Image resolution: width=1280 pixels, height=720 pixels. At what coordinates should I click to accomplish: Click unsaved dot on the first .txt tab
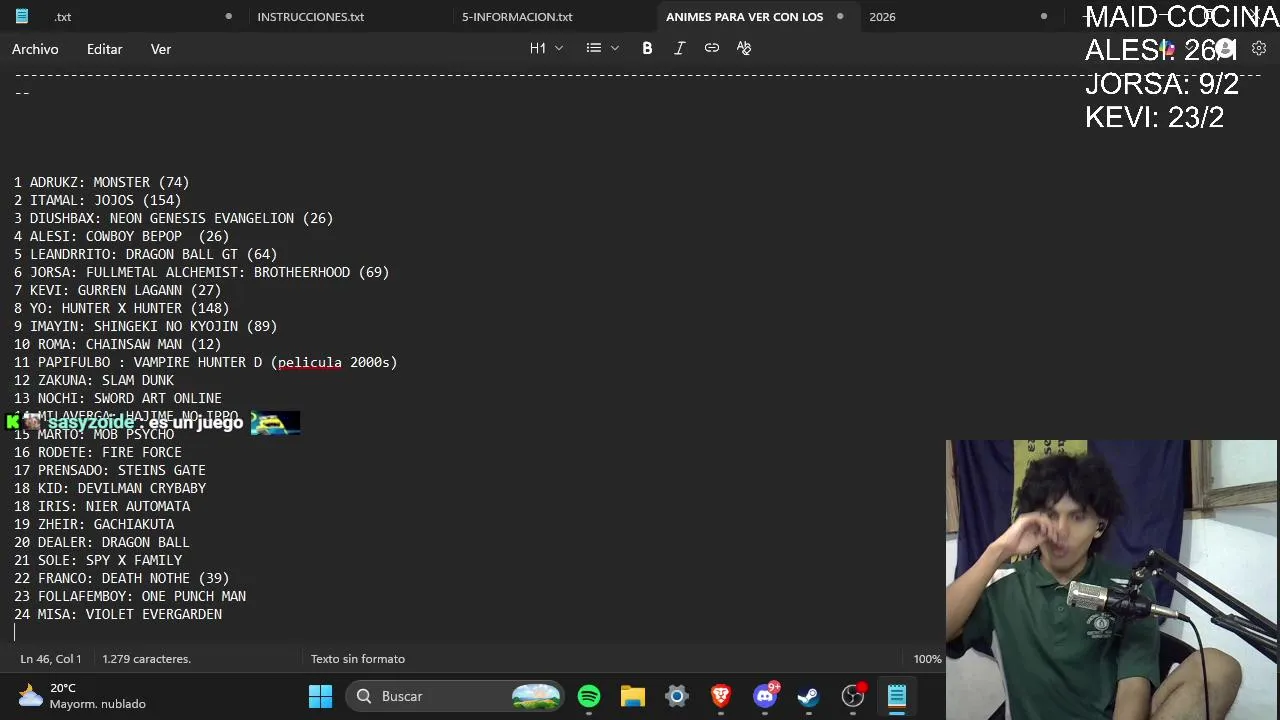[229, 16]
